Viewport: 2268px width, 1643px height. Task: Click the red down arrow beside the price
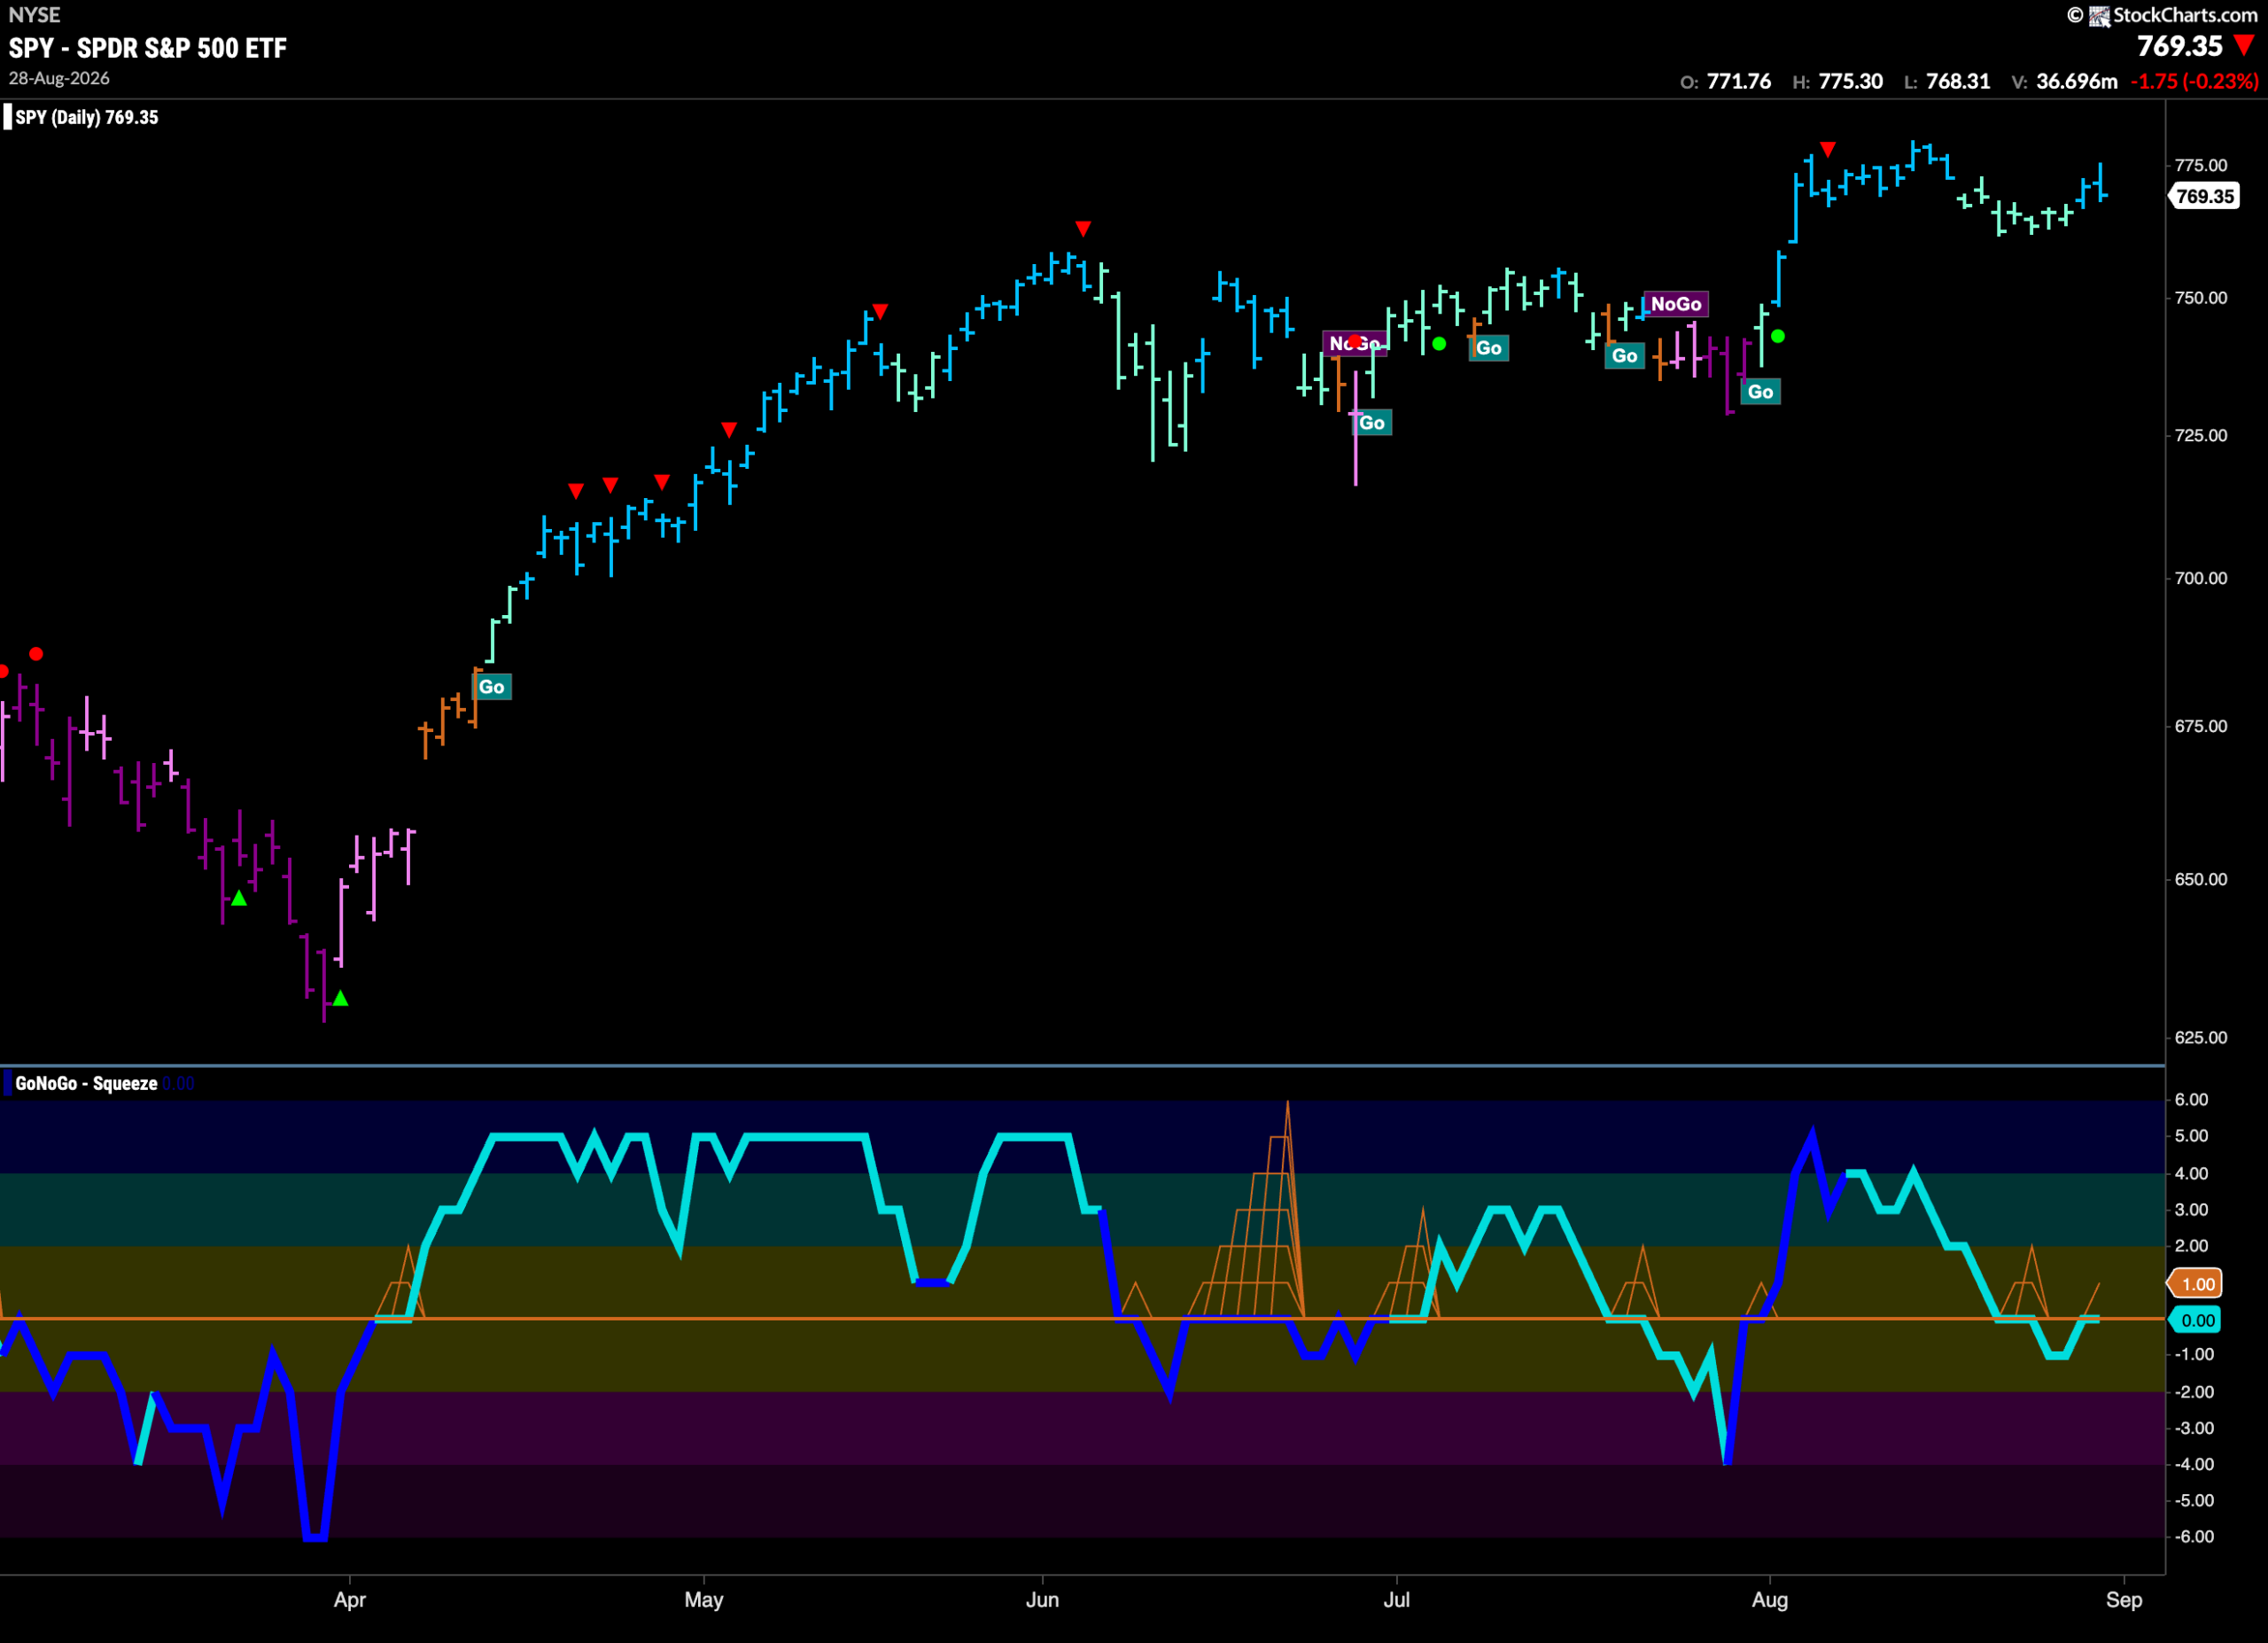(x=2245, y=45)
